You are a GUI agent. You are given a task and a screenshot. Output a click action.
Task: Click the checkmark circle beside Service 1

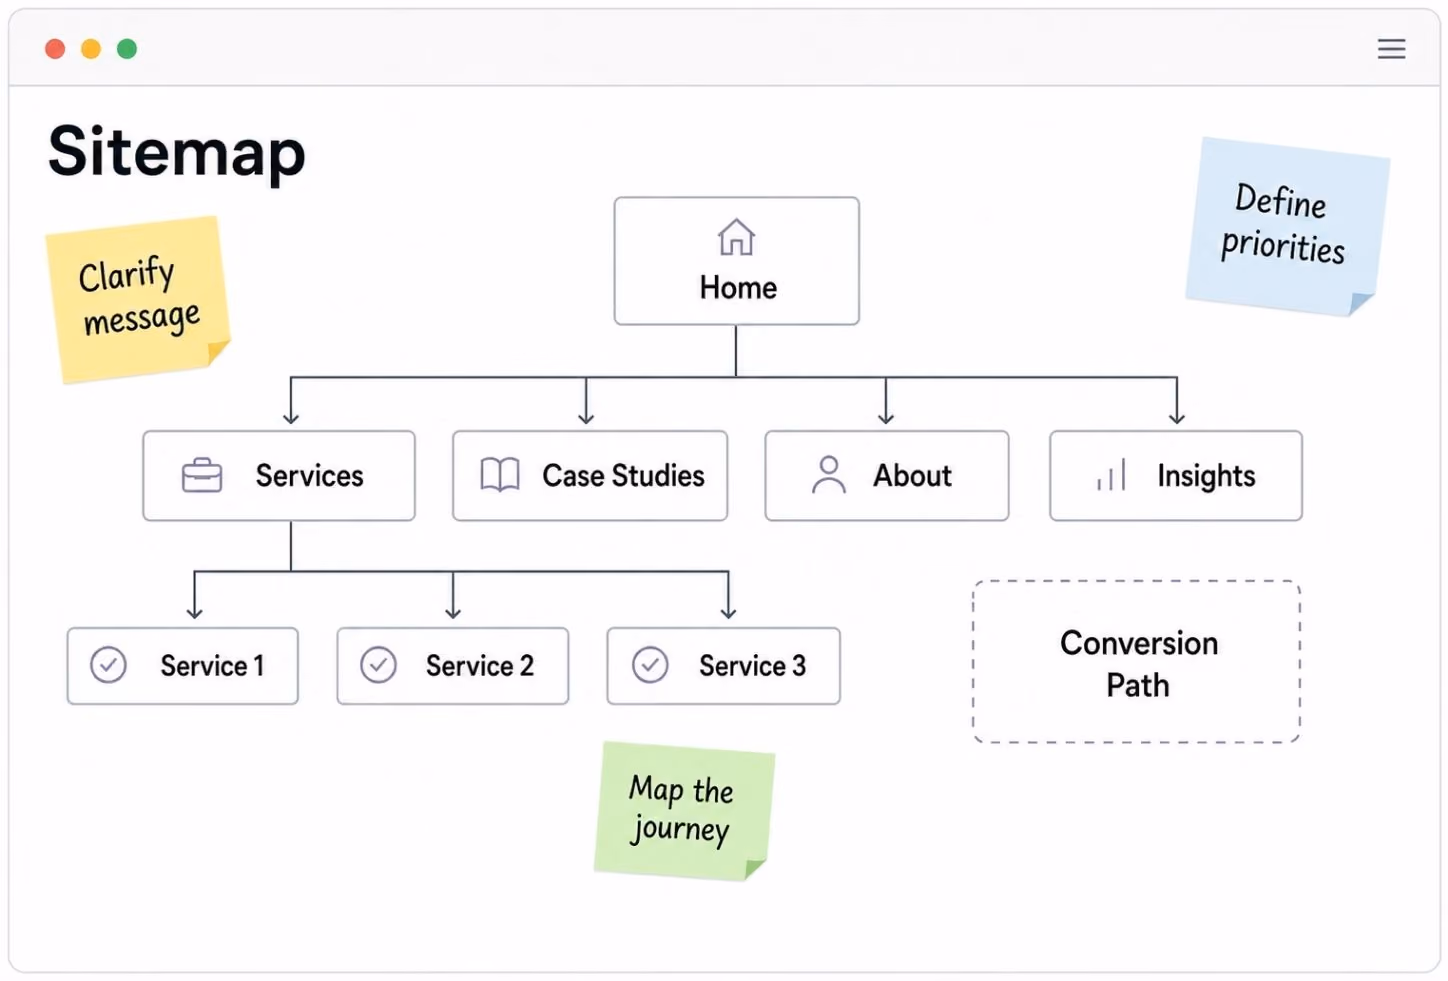coord(108,665)
